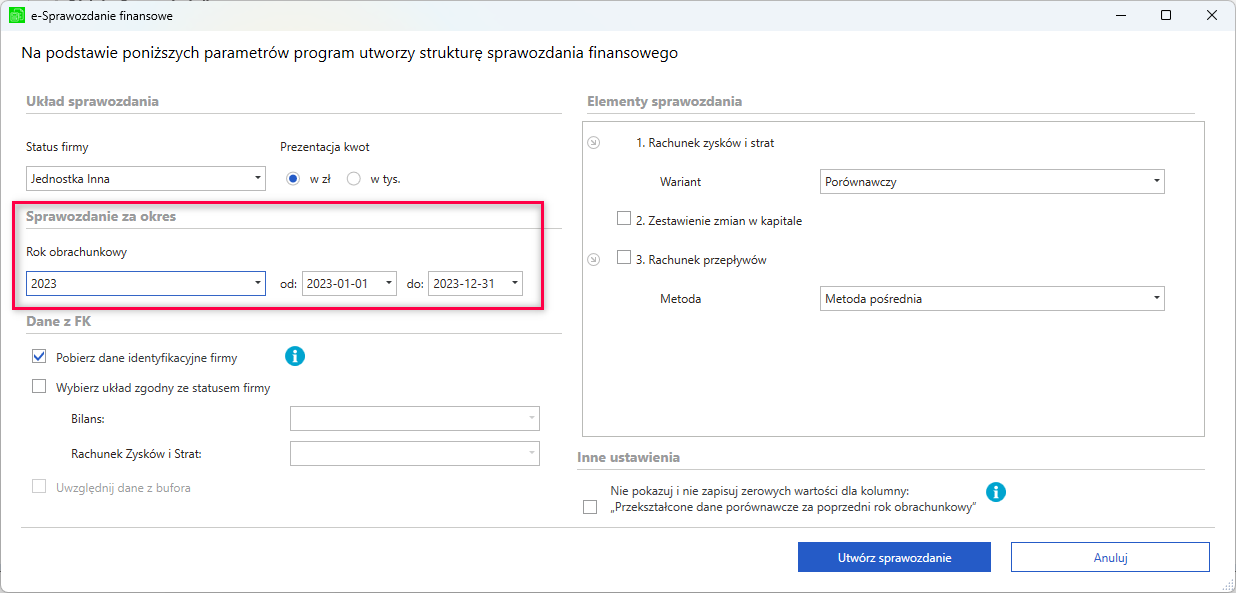
Task: Select the 'w zł' radio option
Action: coord(293,179)
